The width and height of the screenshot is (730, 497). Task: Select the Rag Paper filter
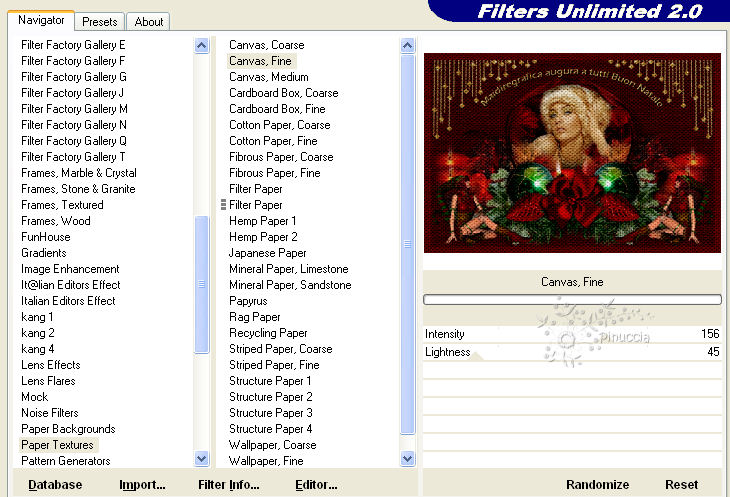(x=255, y=317)
